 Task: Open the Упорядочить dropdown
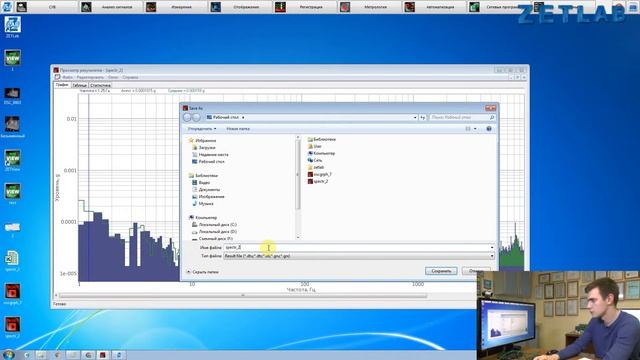pos(202,129)
